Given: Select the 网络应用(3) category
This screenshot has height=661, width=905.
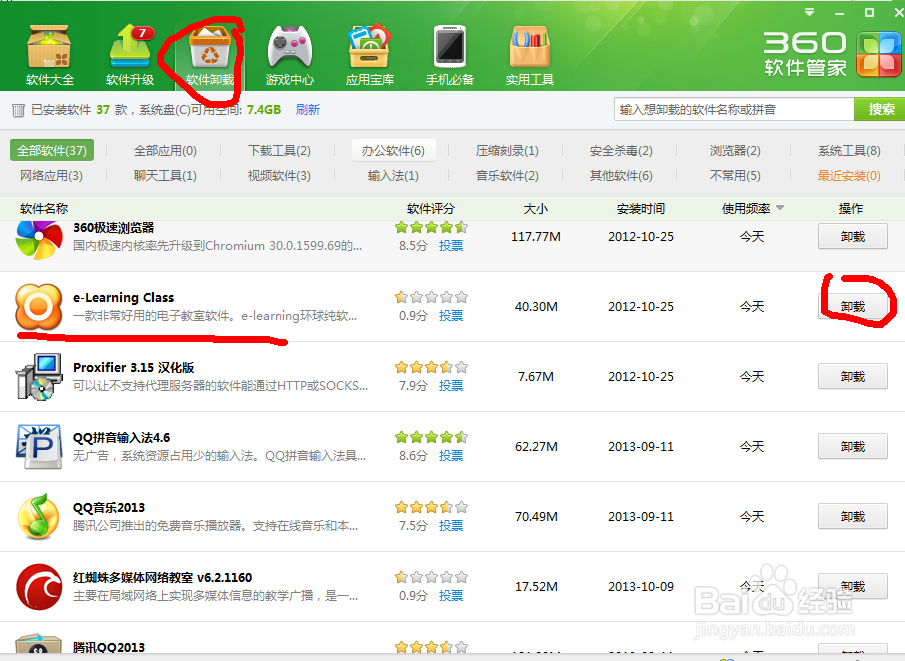Looking at the screenshot, I should [x=51, y=175].
